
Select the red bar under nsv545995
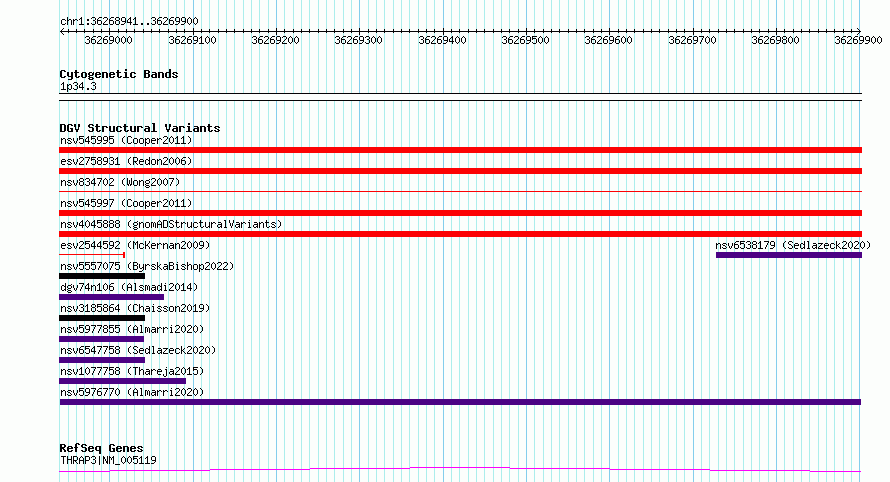[x=460, y=150]
